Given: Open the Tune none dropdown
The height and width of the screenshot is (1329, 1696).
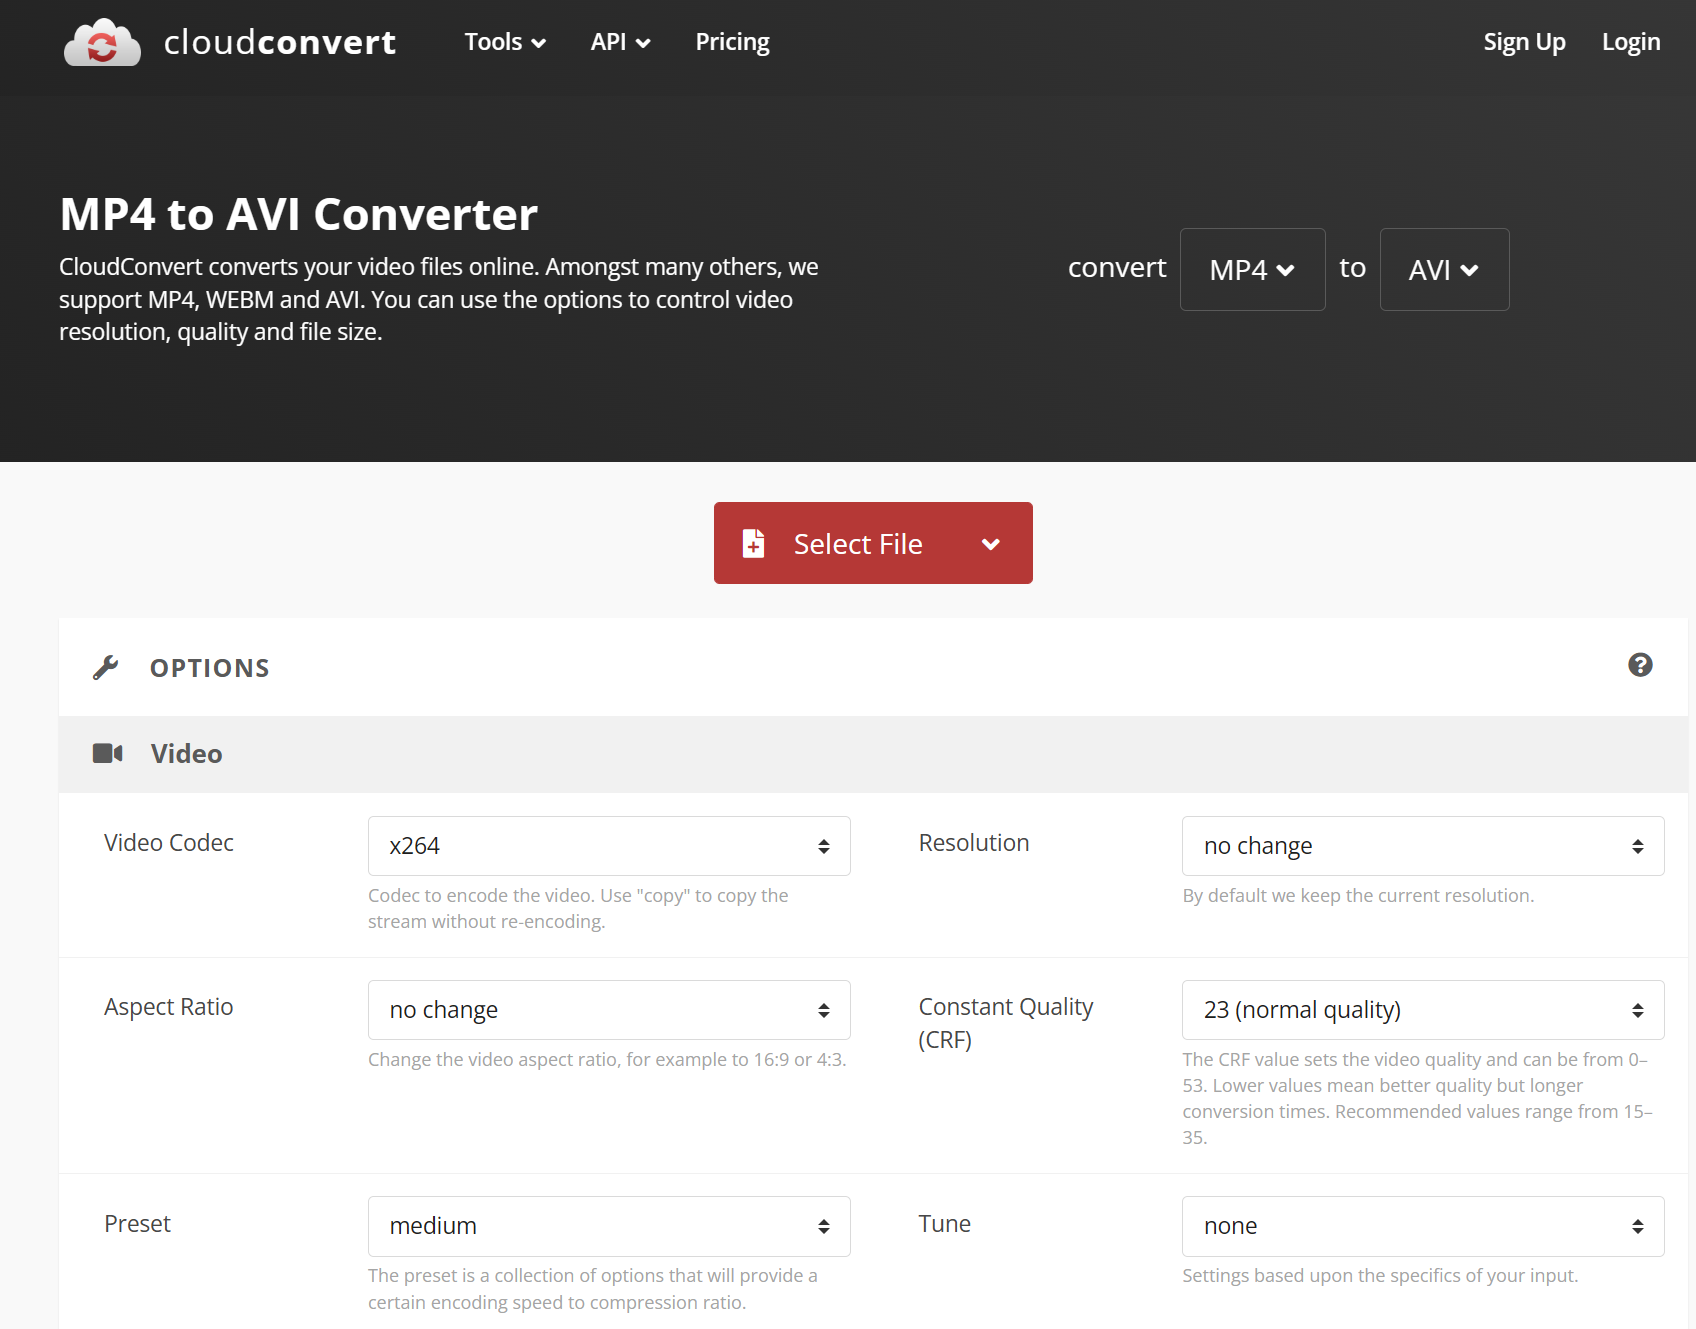Looking at the screenshot, I should pos(1423,1226).
